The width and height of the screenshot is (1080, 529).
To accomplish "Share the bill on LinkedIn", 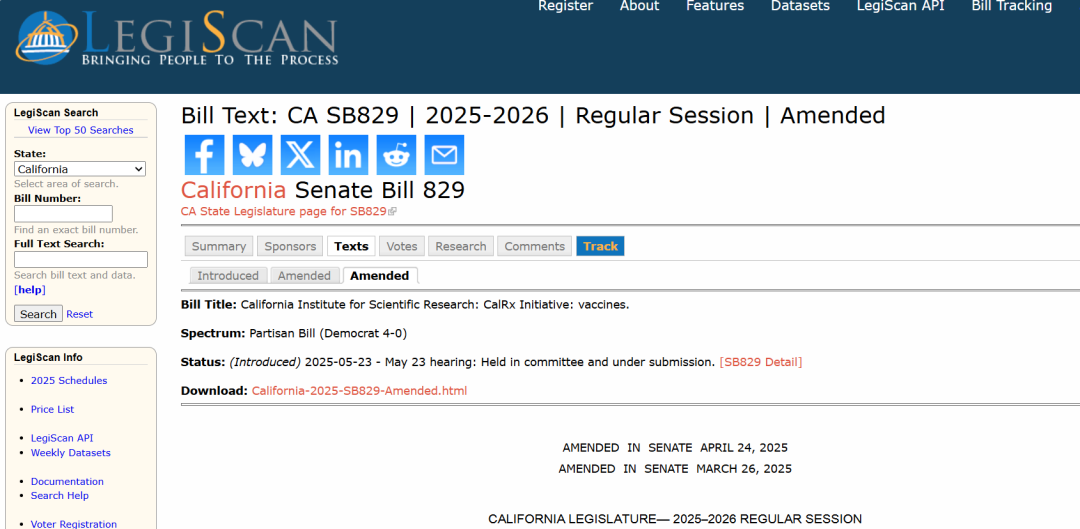I will (348, 155).
